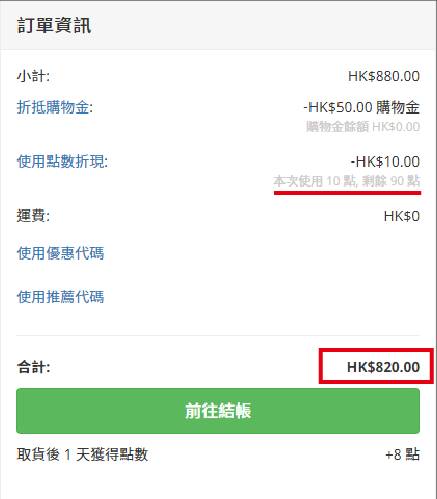This screenshot has height=499, width=437.
Task: Click the divider line above 合計
Action: point(218,335)
